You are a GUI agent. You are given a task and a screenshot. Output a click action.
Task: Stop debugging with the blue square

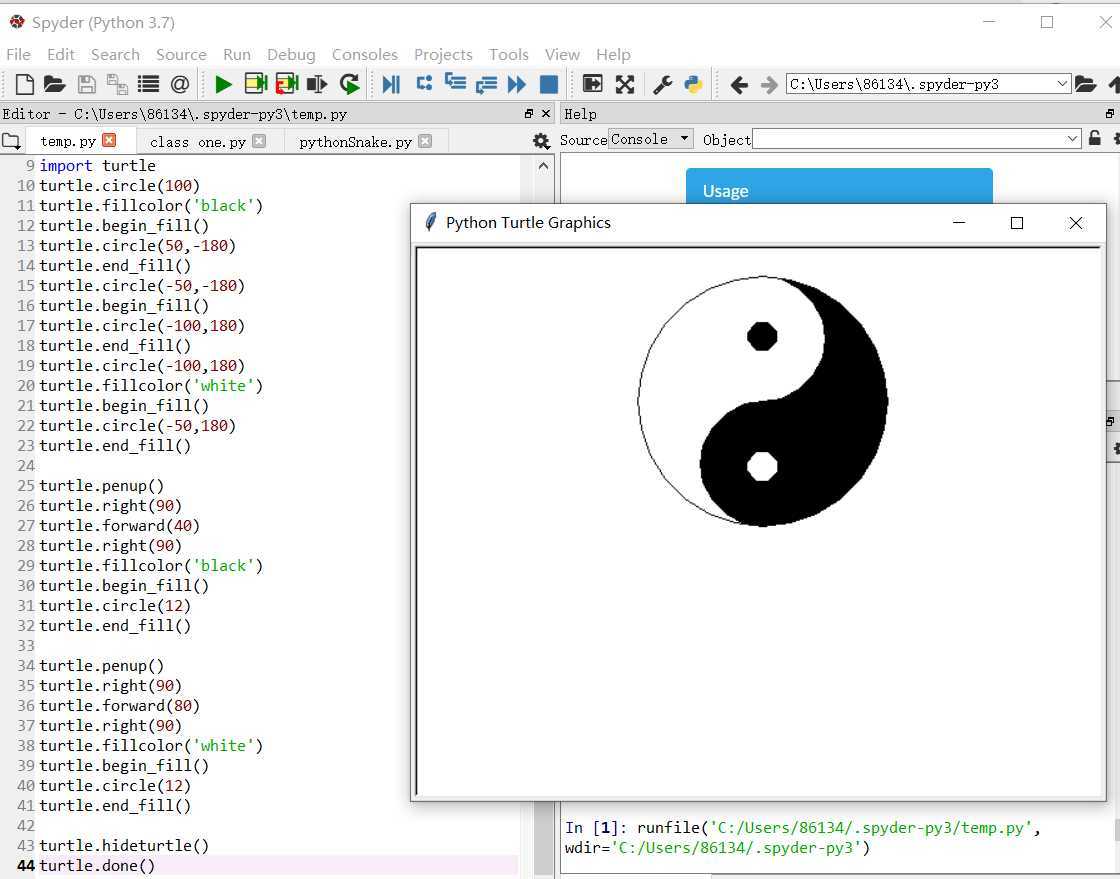(549, 84)
